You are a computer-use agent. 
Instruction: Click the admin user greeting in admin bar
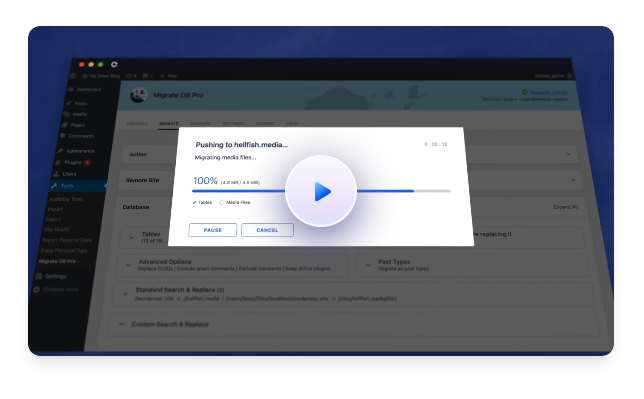pyautogui.click(x=550, y=76)
